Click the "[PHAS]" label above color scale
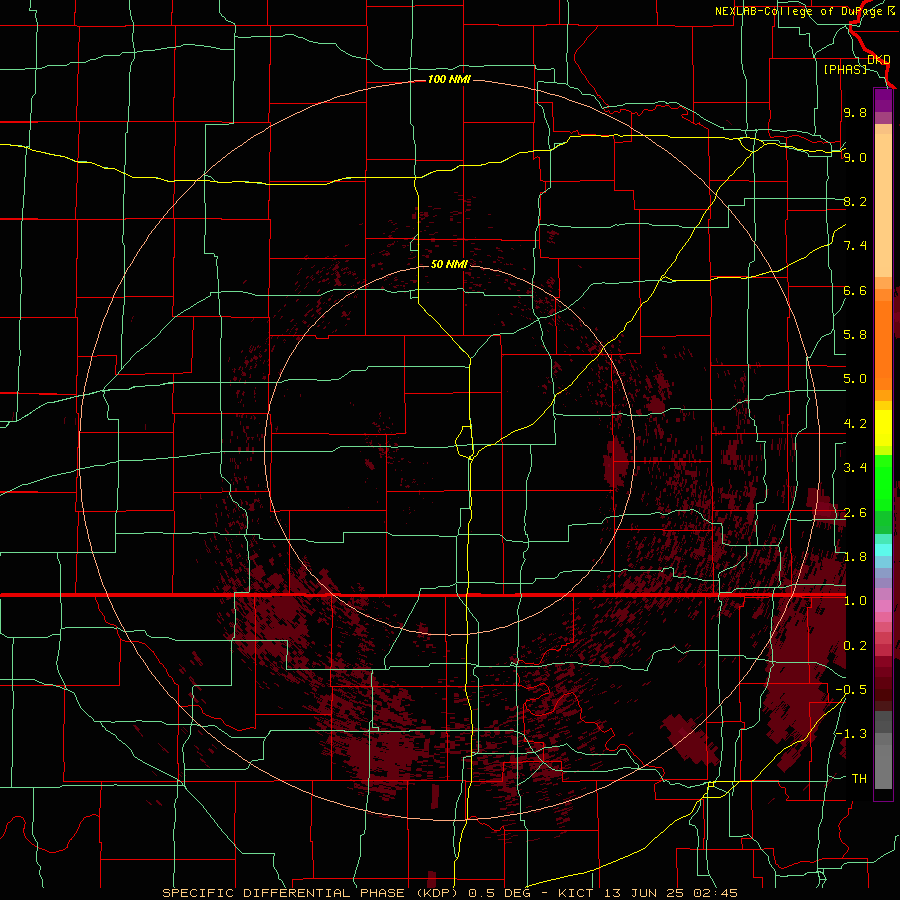This screenshot has height=900, width=900. (845, 69)
